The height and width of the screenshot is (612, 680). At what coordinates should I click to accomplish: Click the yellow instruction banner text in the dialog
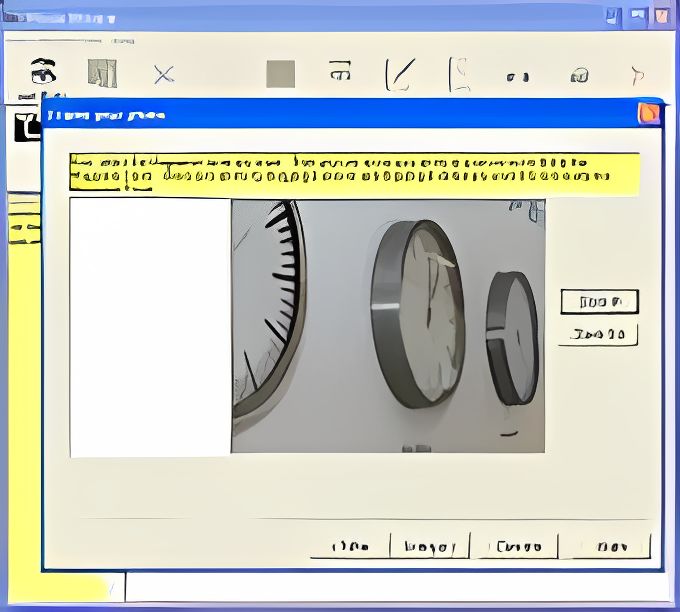click(x=354, y=172)
